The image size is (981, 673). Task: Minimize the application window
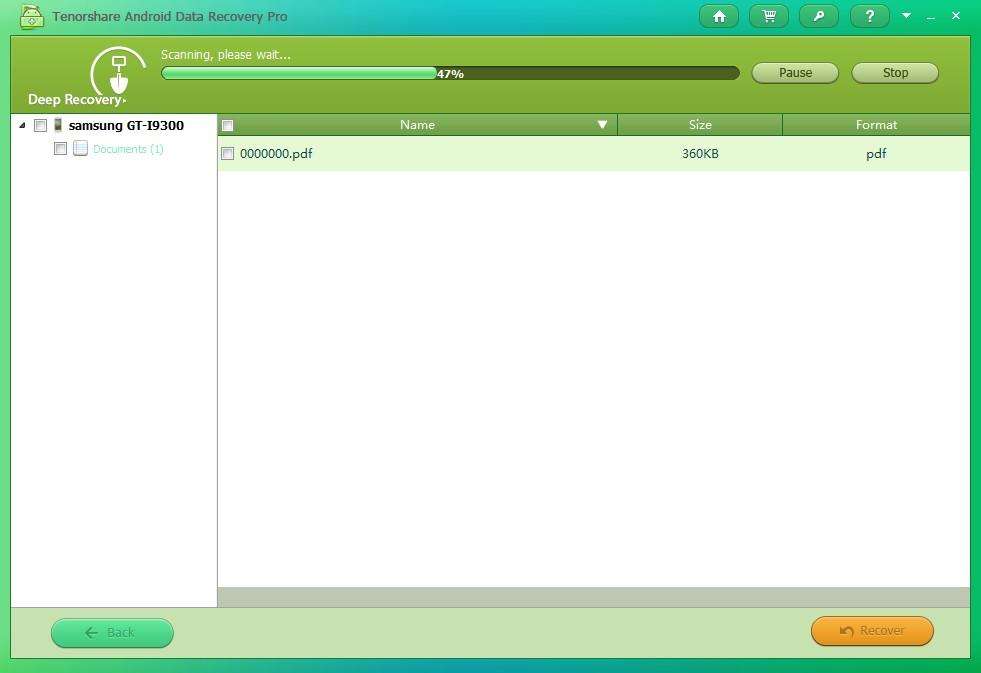(931, 17)
